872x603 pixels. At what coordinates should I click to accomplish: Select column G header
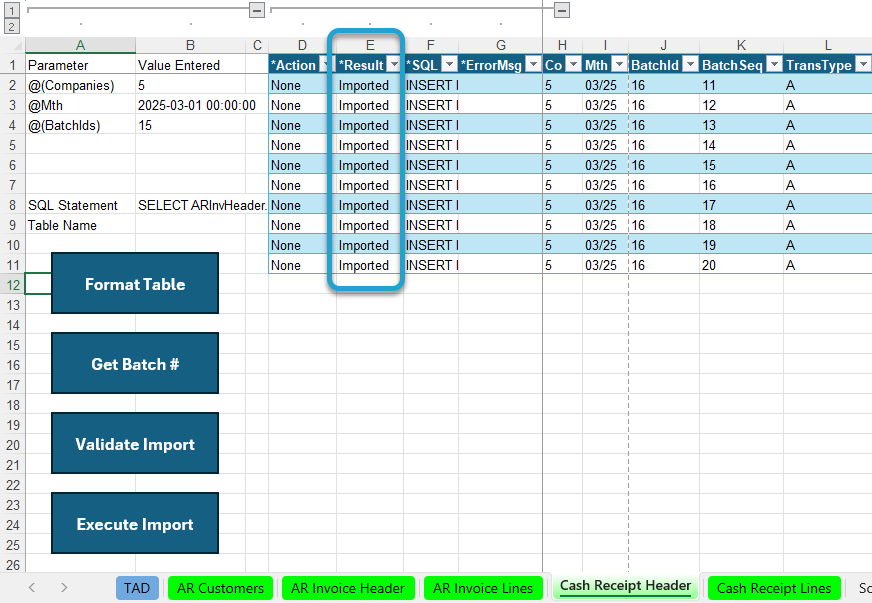click(x=501, y=46)
